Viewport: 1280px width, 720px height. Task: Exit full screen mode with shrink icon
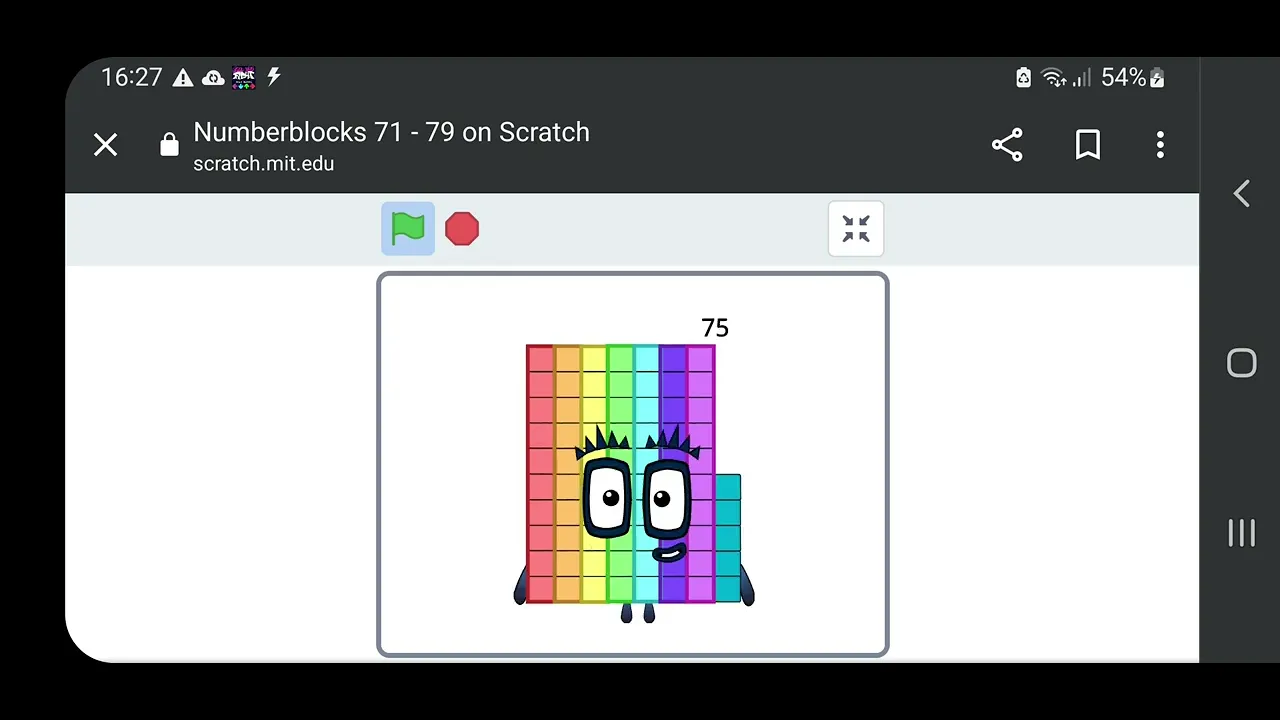click(x=856, y=228)
